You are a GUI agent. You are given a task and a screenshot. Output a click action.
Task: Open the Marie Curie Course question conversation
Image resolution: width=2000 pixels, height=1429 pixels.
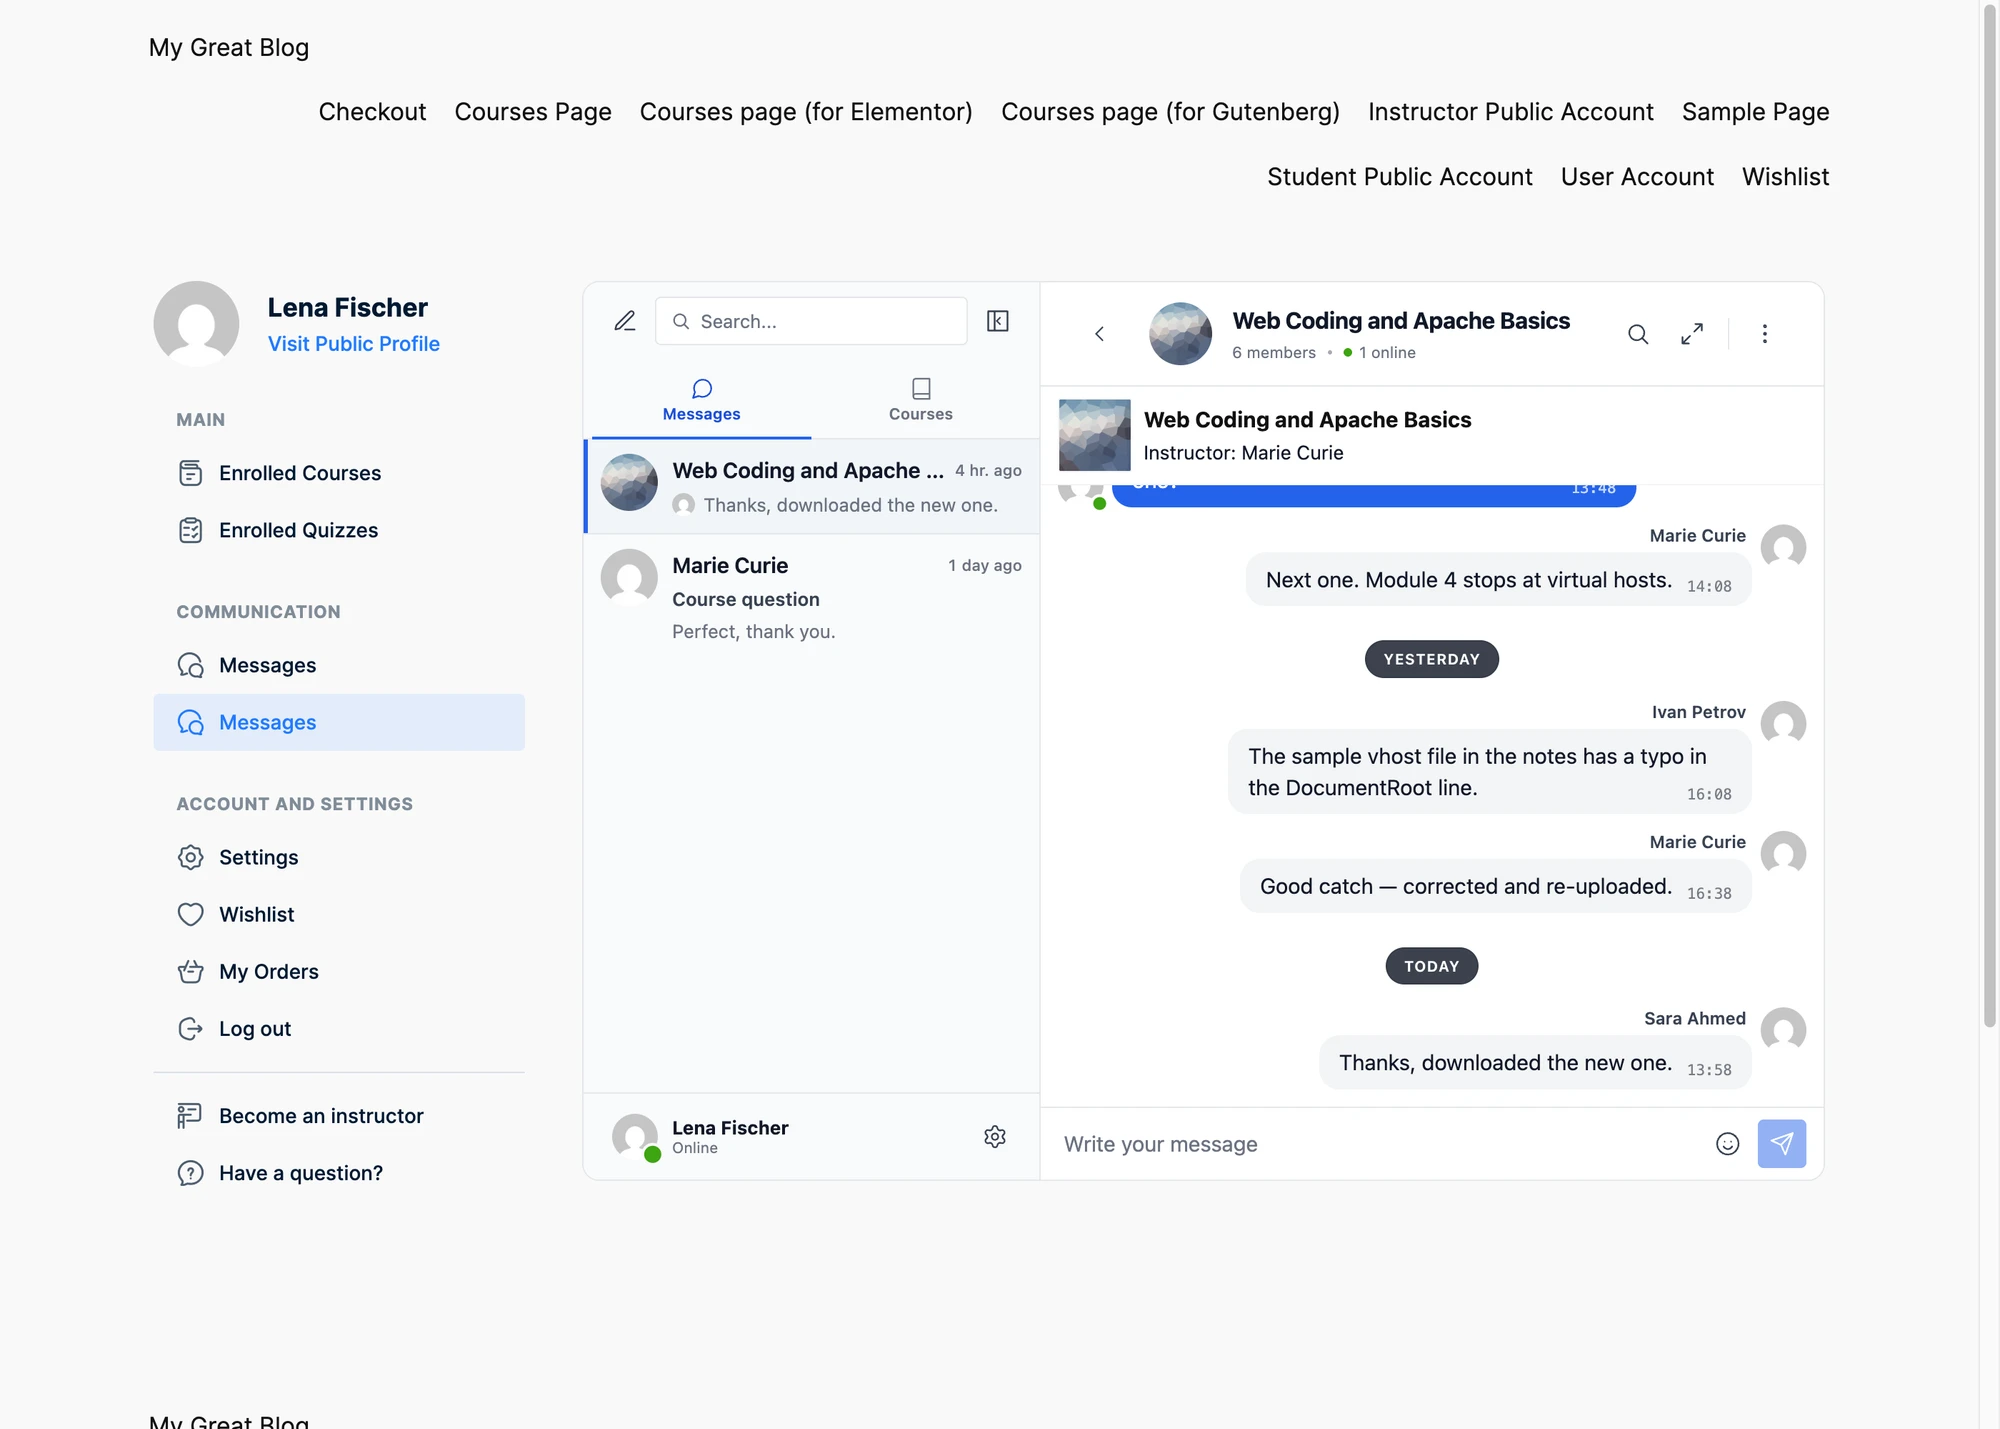(x=812, y=597)
